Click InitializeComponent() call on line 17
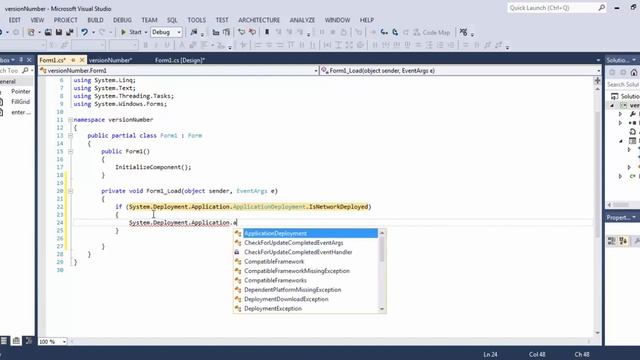The image size is (640, 360). tap(153, 167)
